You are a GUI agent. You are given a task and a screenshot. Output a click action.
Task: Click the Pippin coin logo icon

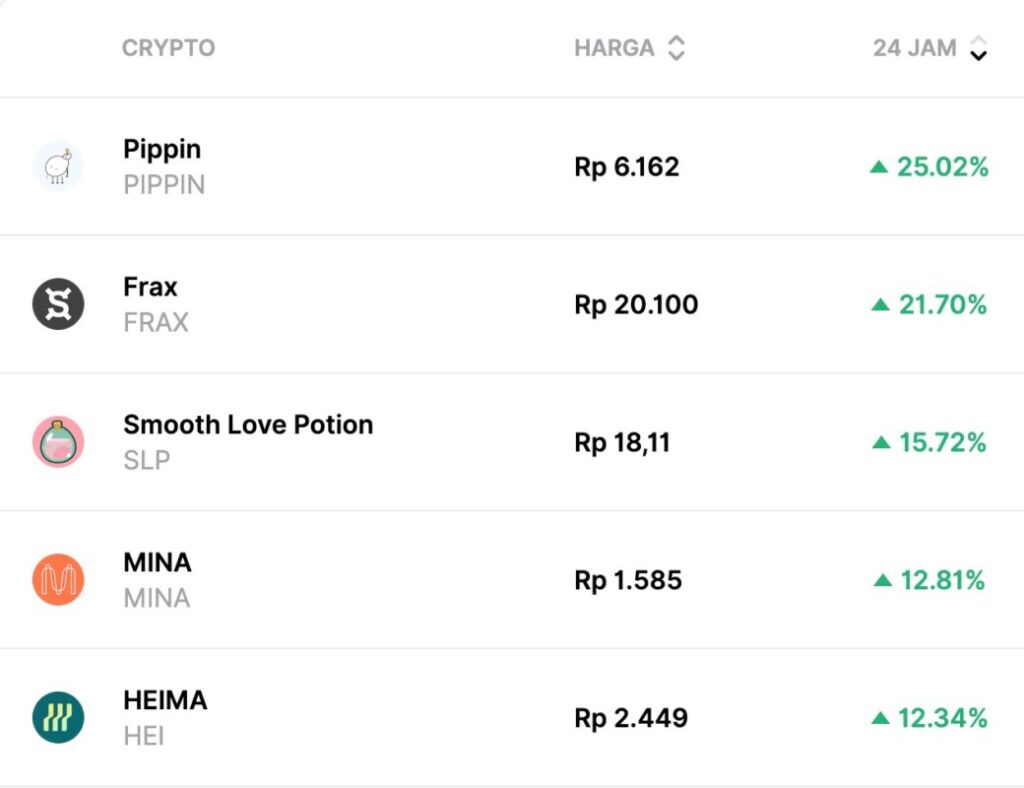pyautogui.click(x=58, y=166)
